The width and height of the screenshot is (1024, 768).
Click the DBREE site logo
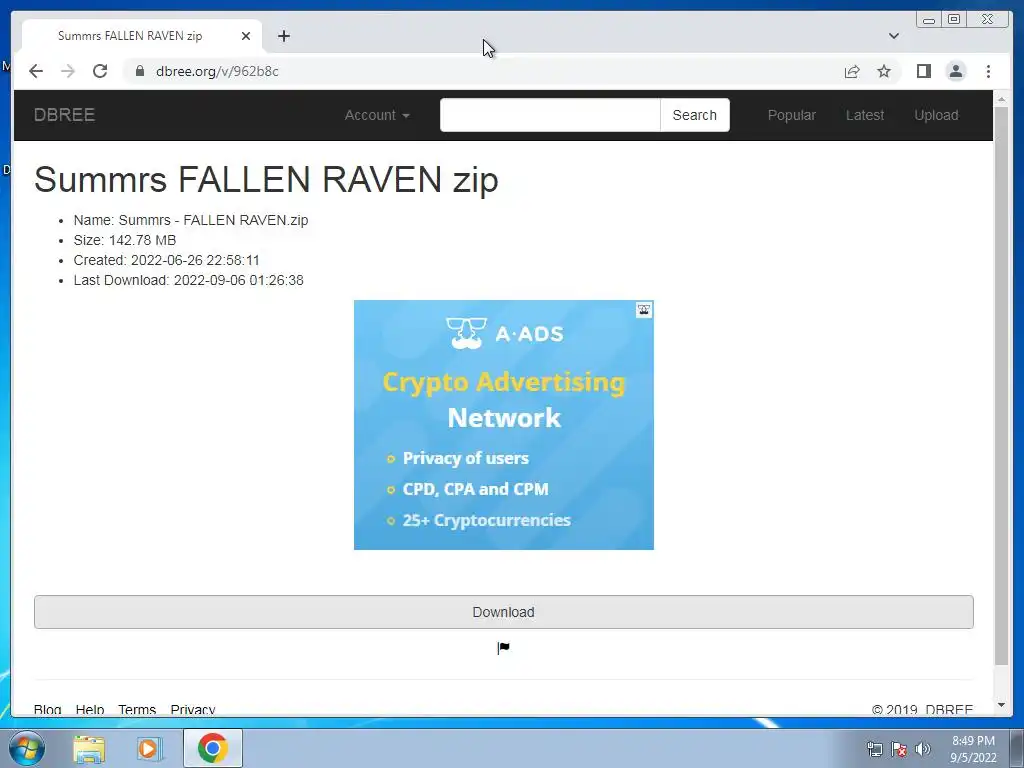pyautogui.click(x=65, y=115)
